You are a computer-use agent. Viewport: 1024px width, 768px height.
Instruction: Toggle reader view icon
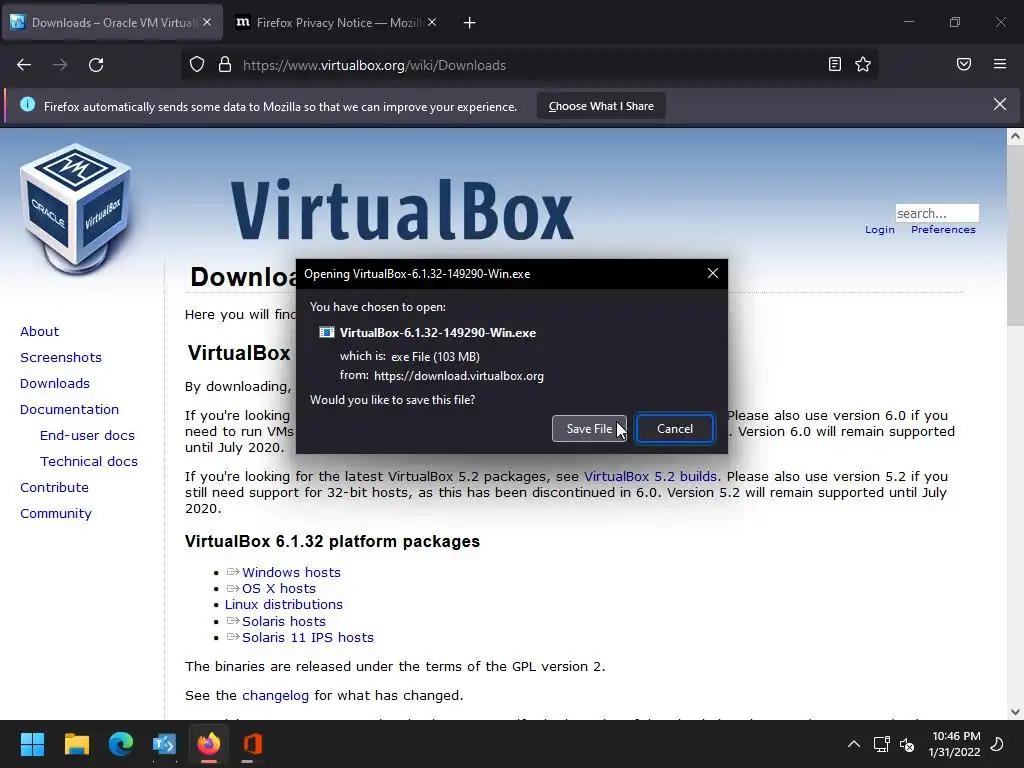834,64
